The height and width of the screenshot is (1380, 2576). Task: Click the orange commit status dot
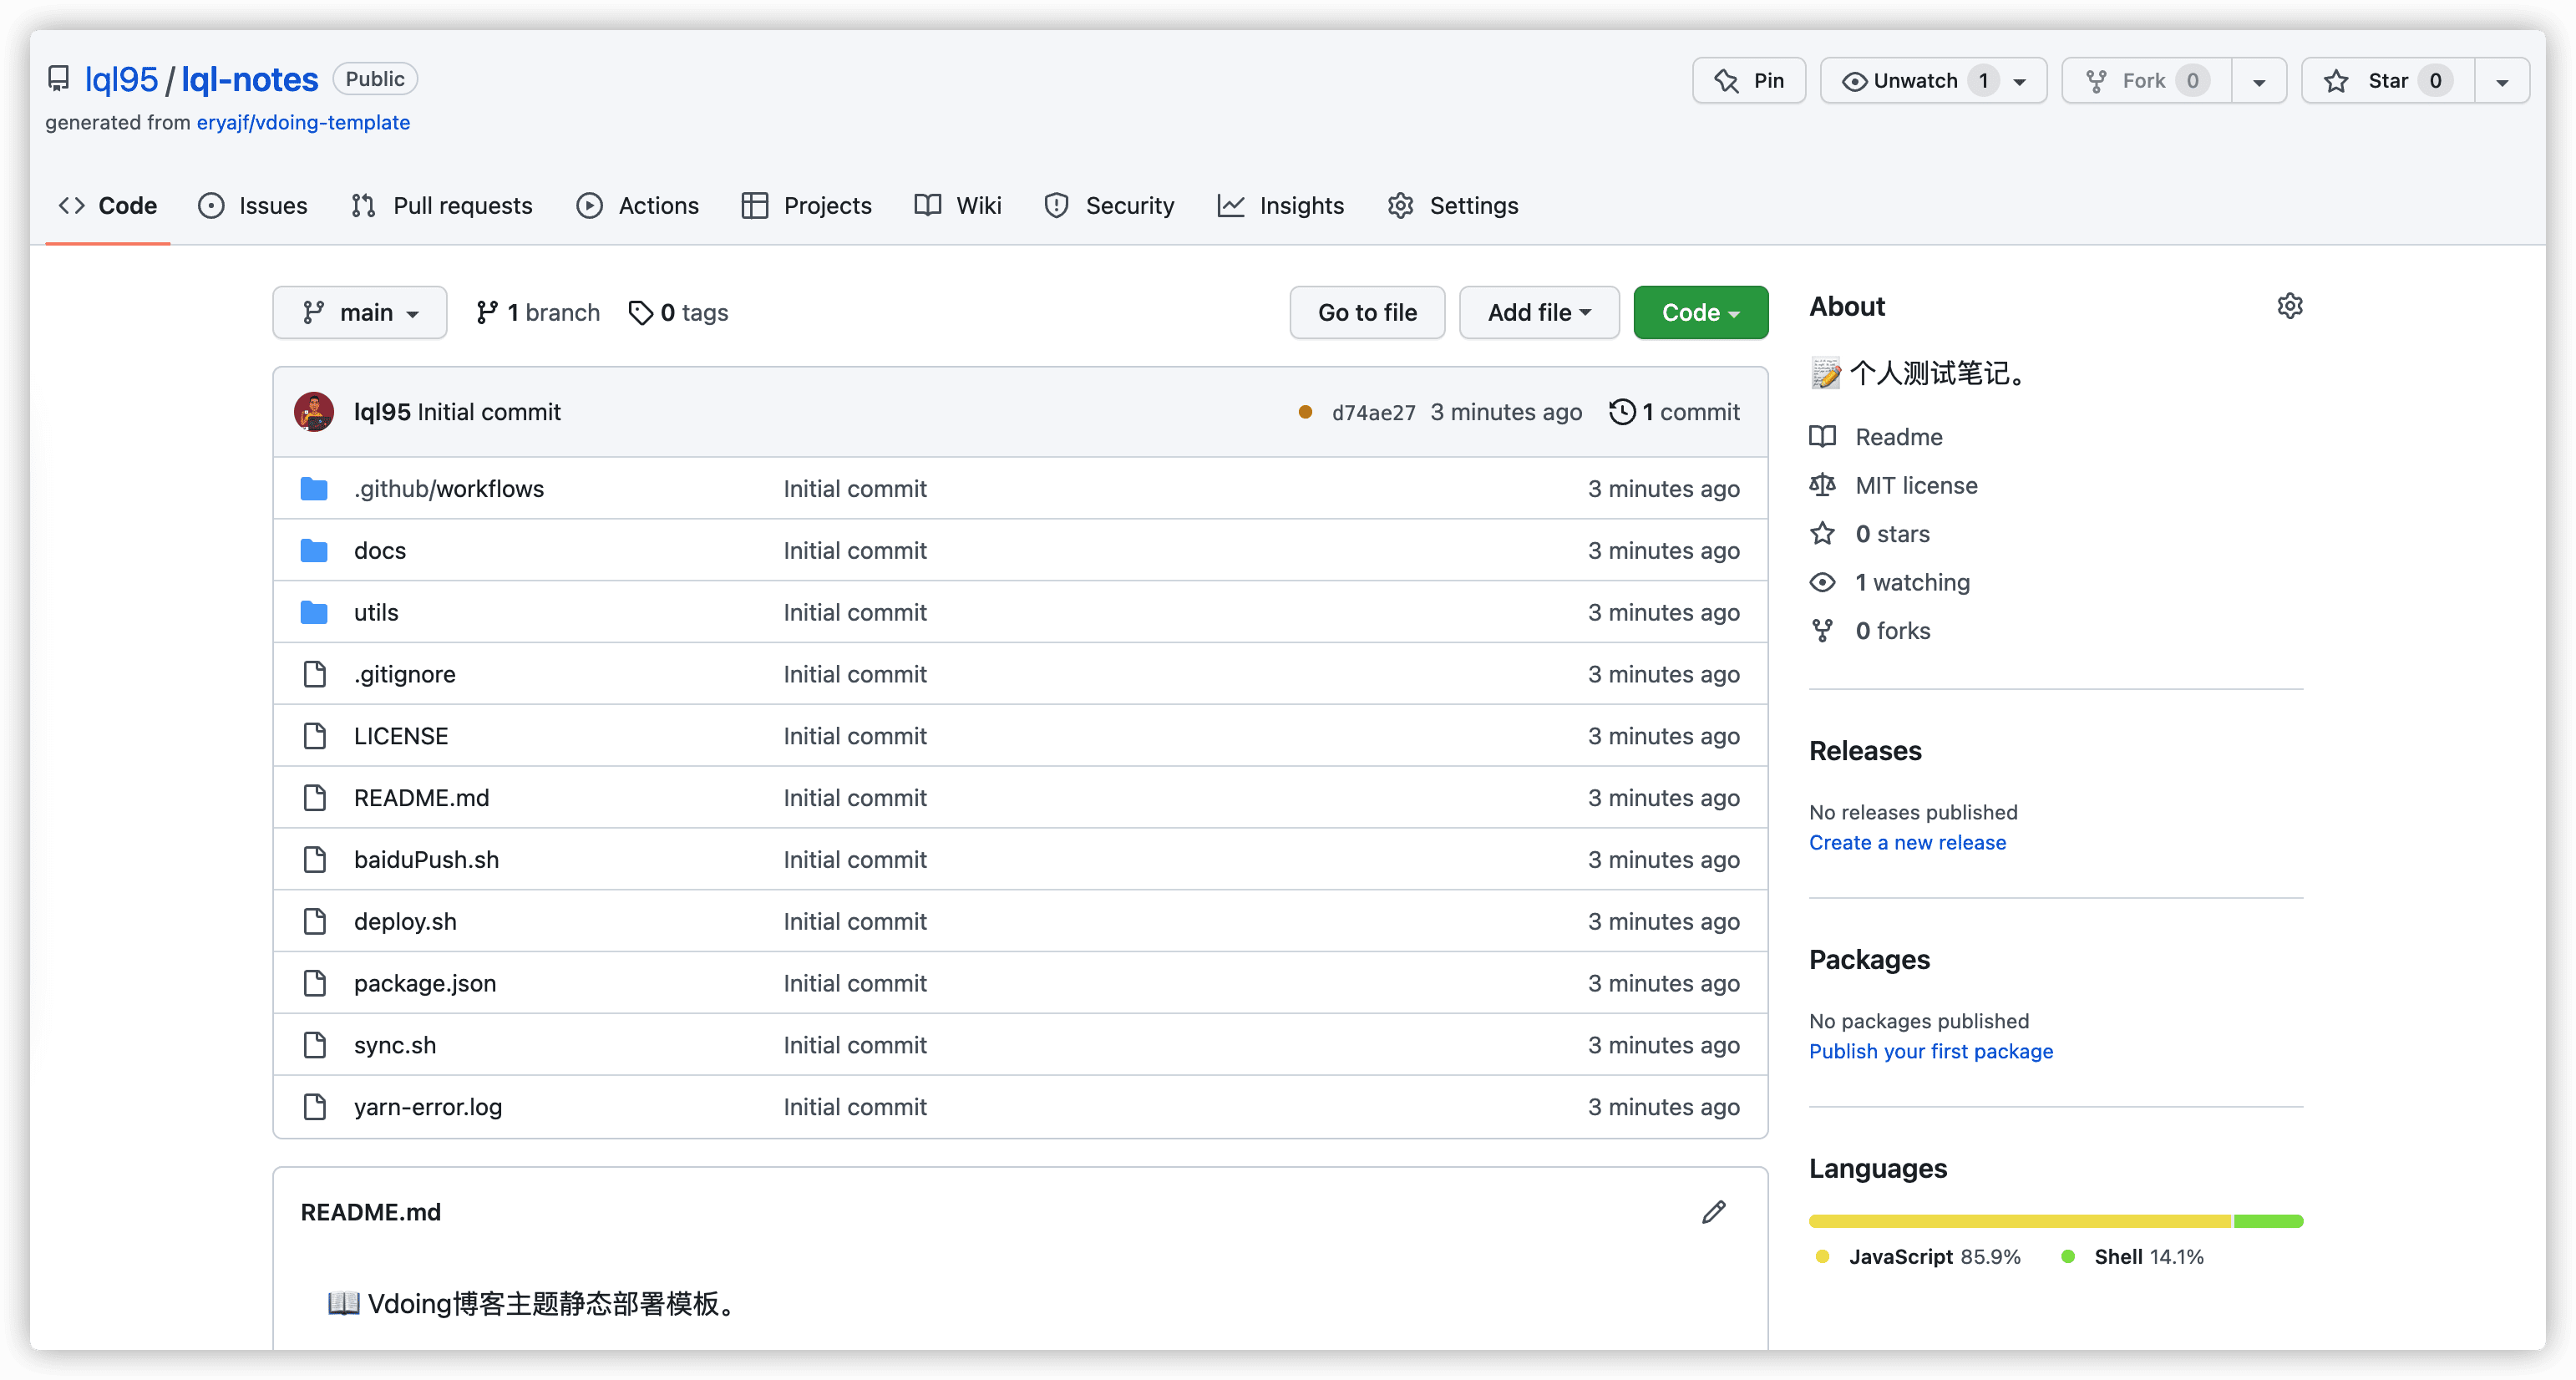point(1305,412)
